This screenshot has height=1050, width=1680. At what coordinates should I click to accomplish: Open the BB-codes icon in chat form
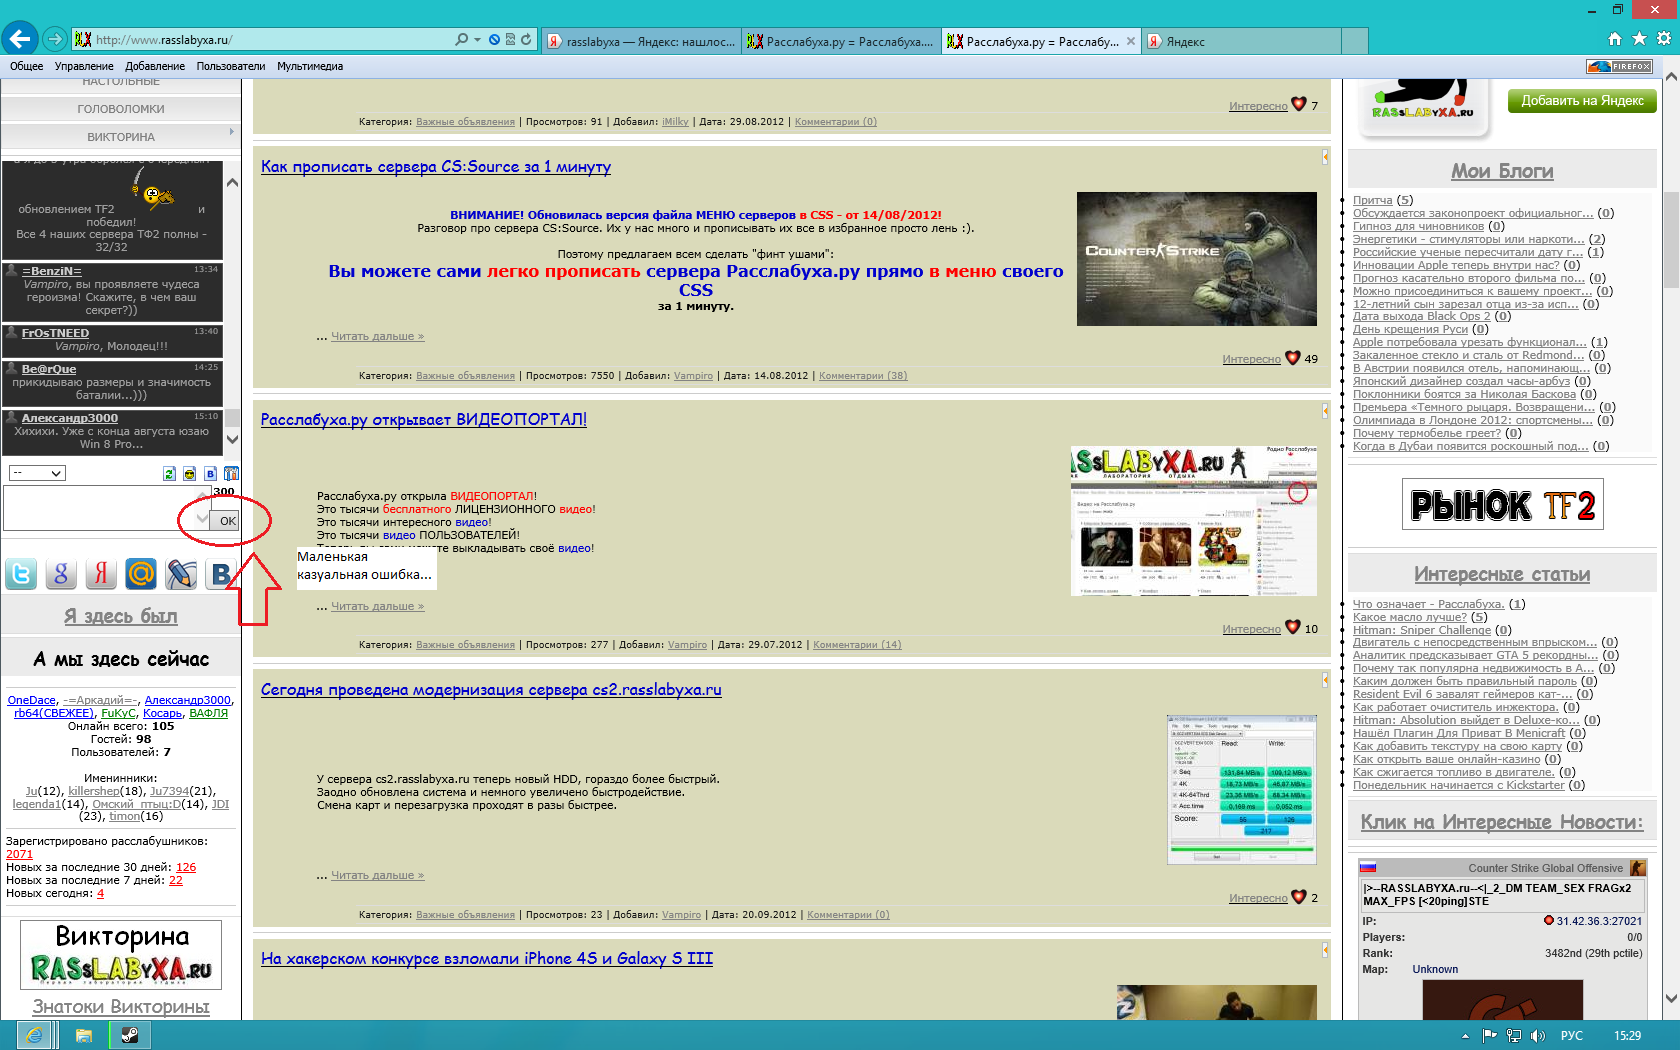pyautogui.click(x=210, y=473)
